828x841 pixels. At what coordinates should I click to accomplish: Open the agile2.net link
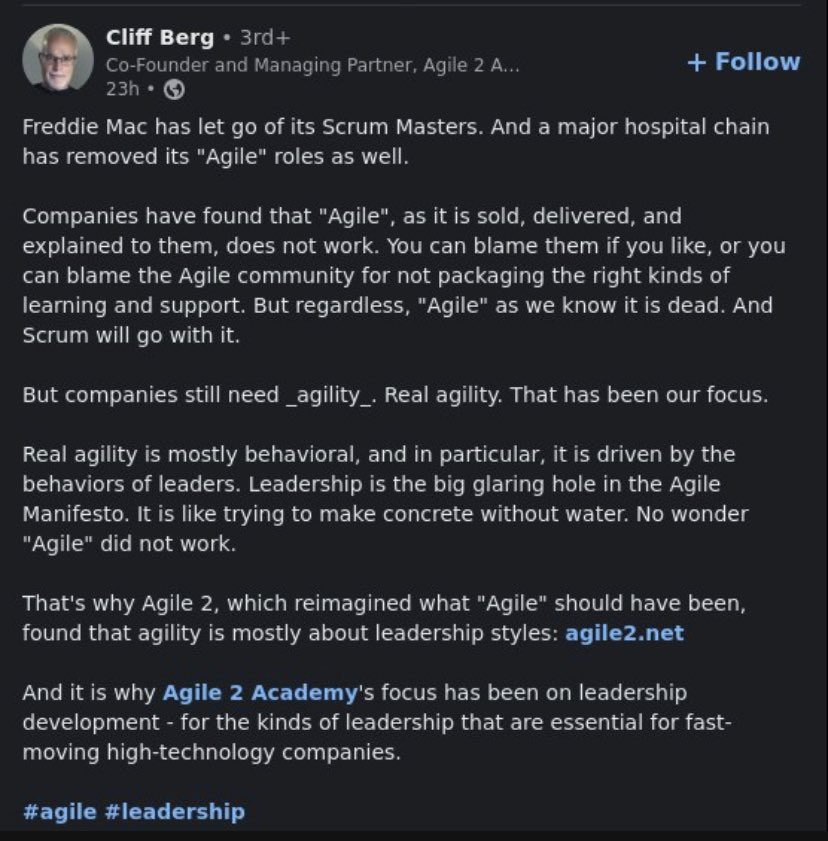tap(624, 633)
